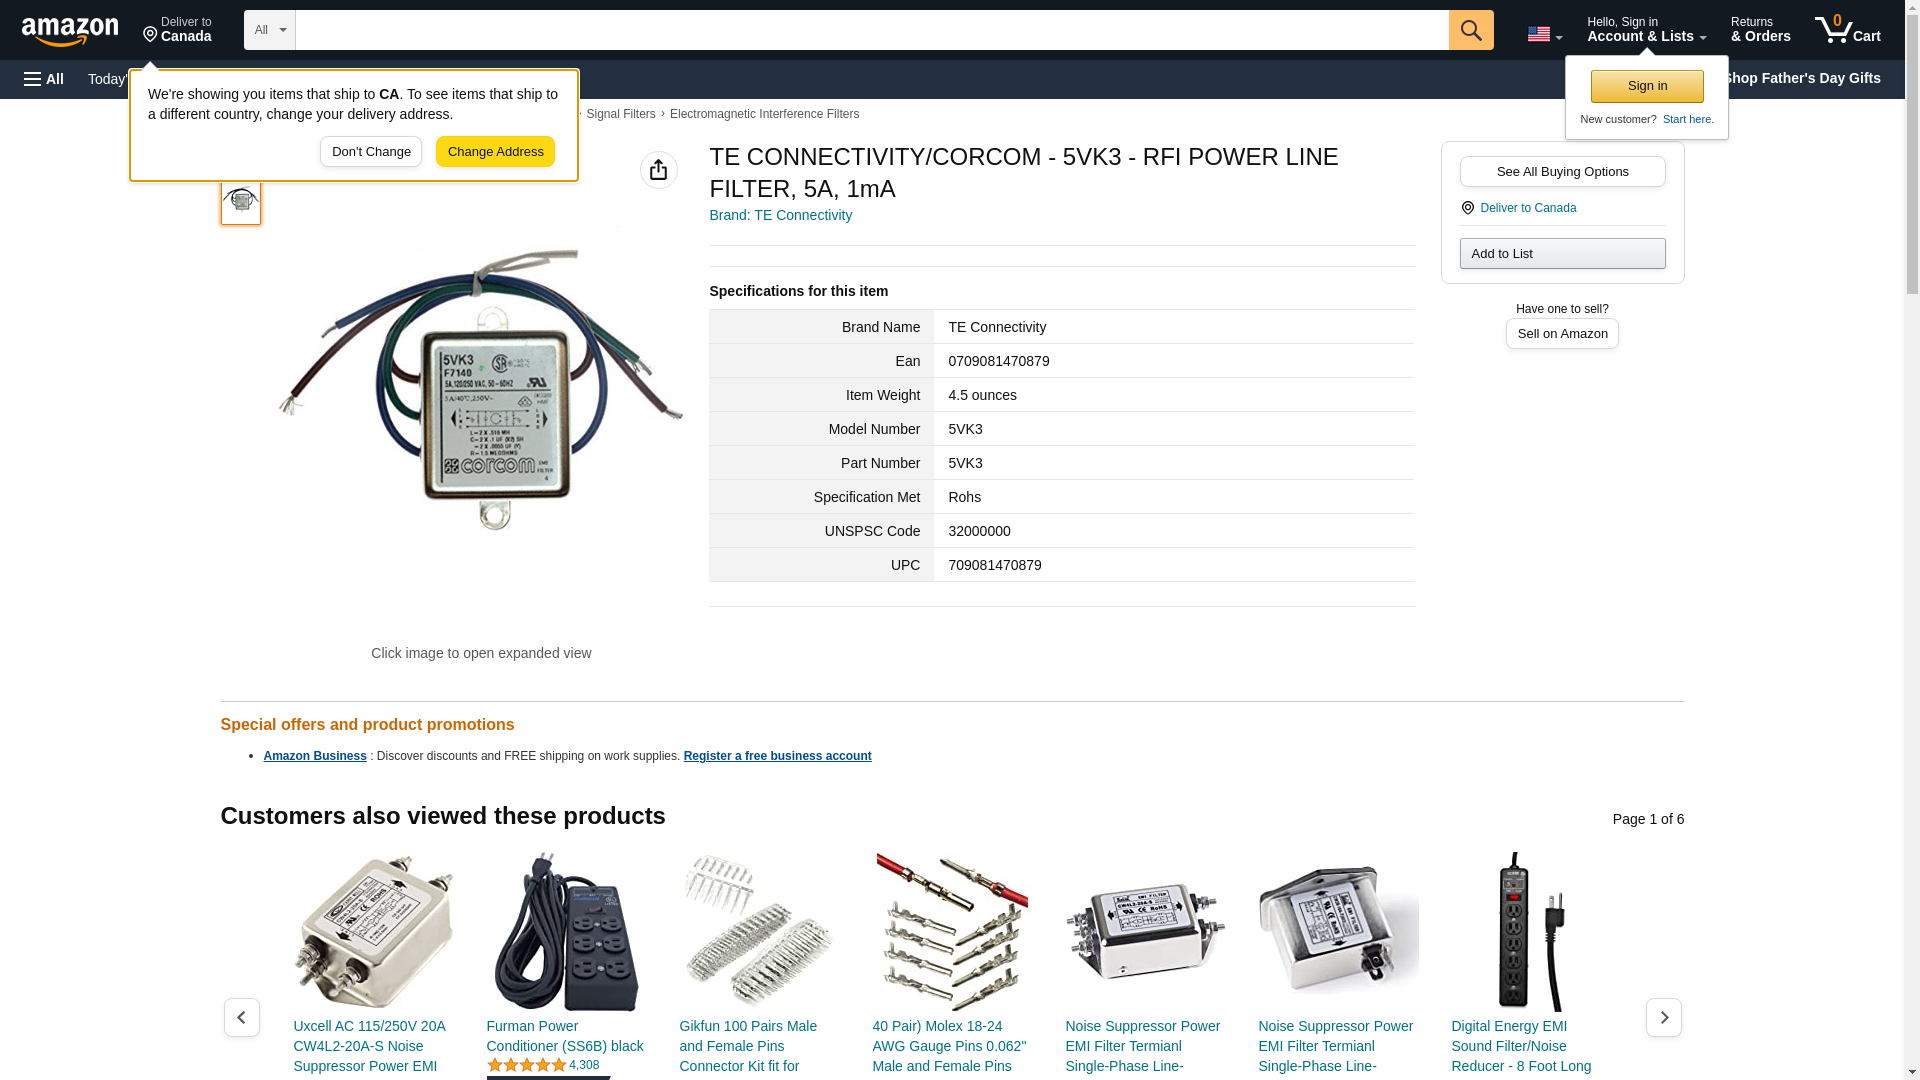Click the Change Address button
Viewport: 1920px width, 1080px height.
click(x=495, y=152)
